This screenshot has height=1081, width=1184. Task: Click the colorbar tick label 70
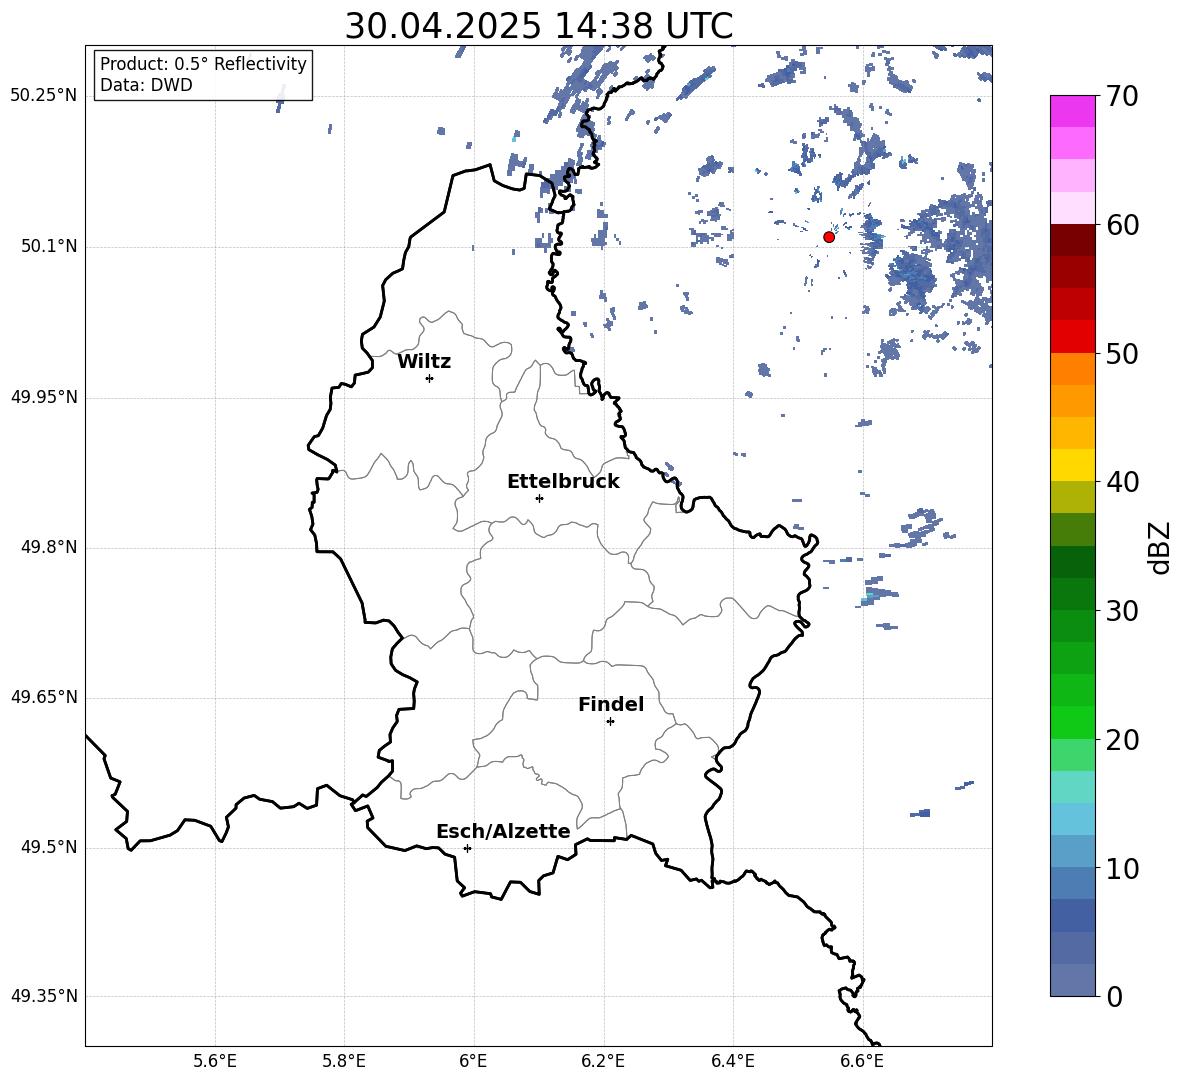click(1122, 96)
